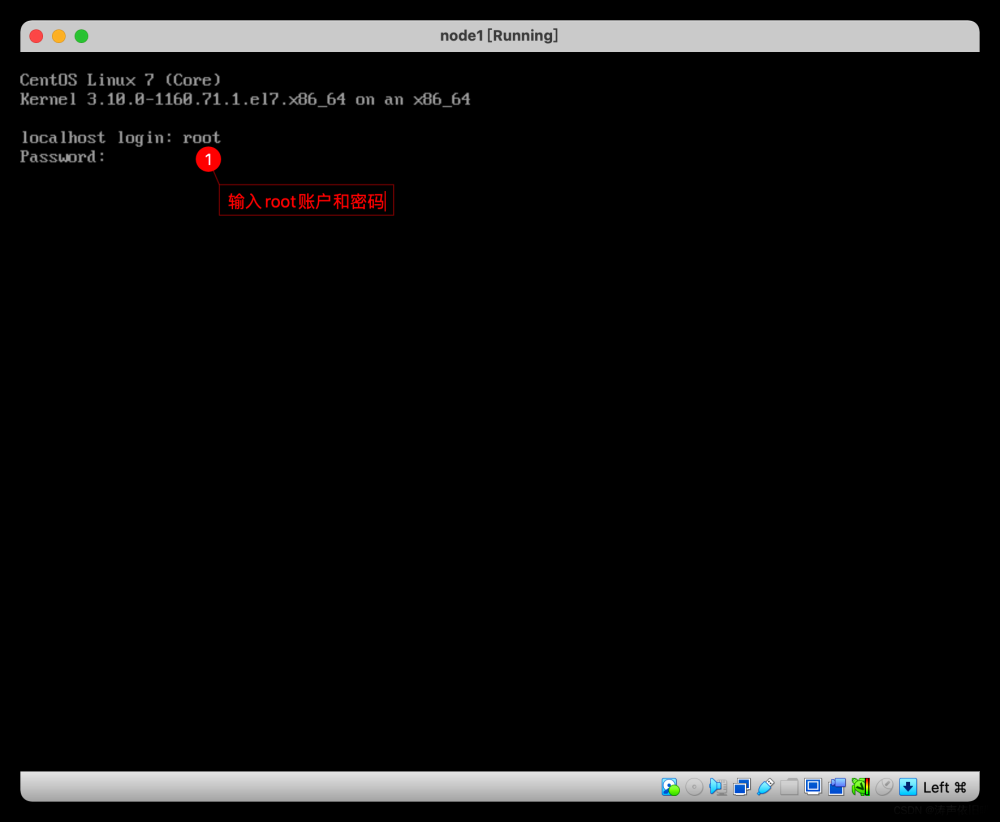Click the hard disk activity status icon
The image size is (1000, 822).
[x=670, y=787]
